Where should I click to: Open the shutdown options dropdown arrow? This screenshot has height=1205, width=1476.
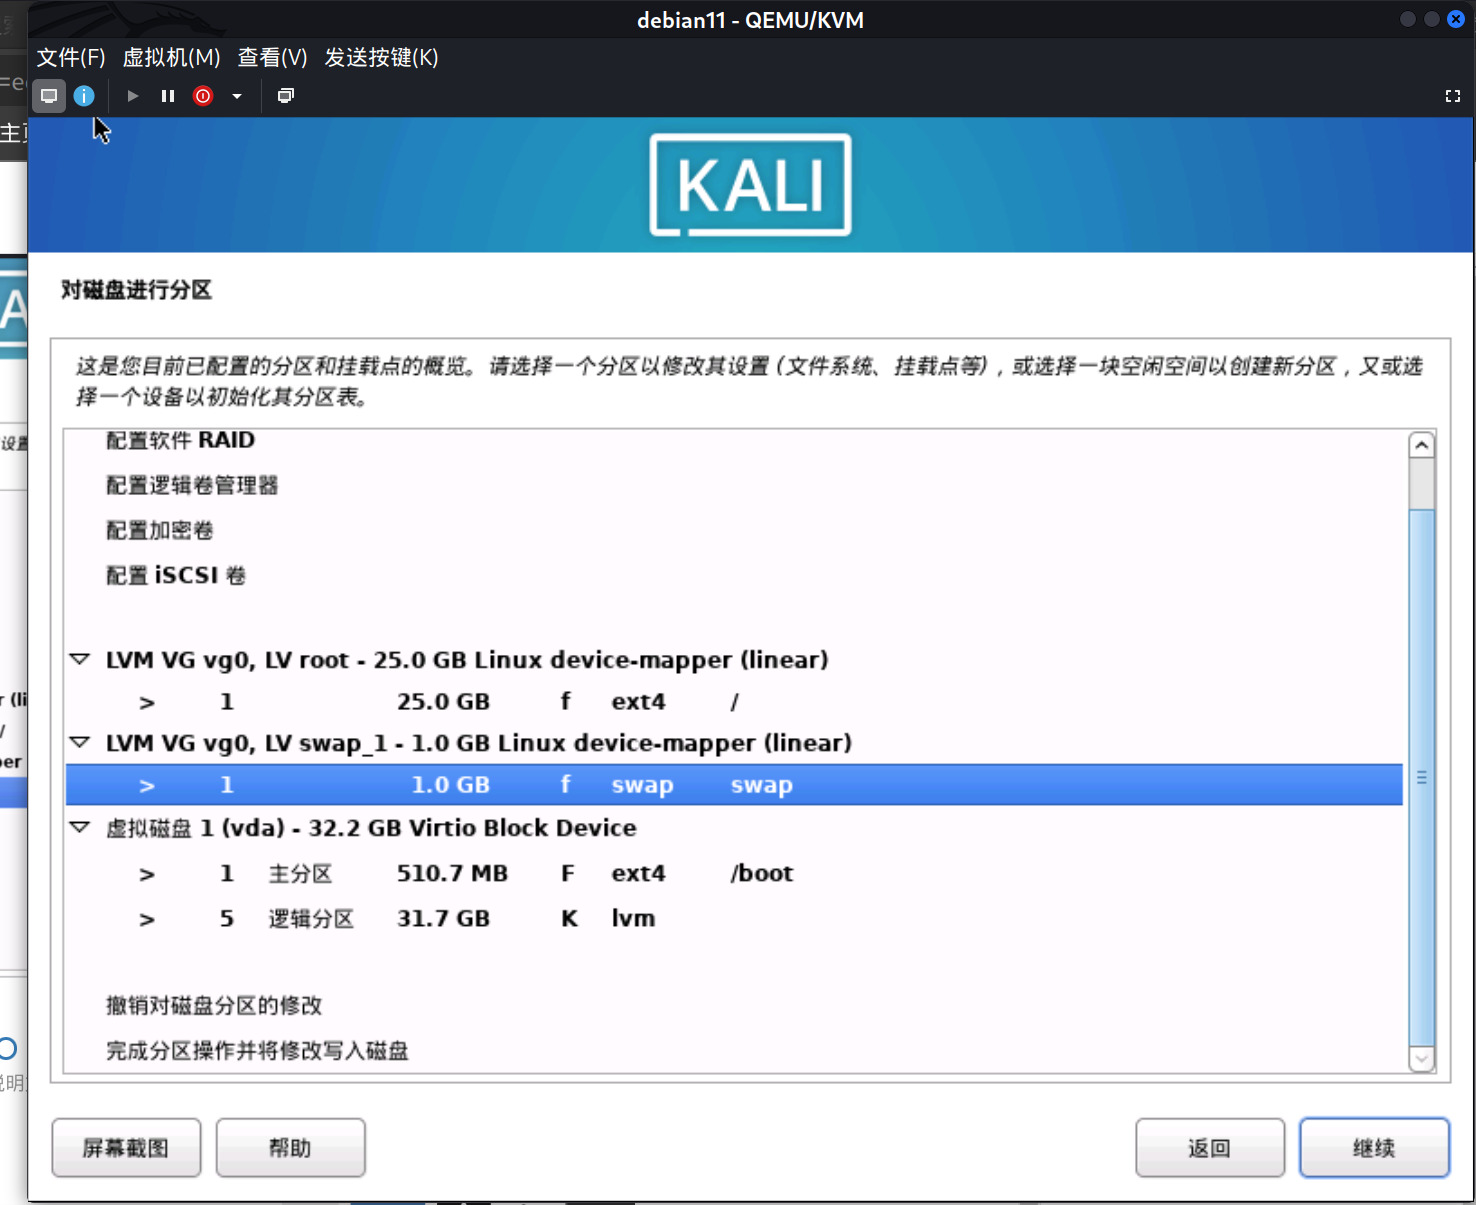point(237,96)
